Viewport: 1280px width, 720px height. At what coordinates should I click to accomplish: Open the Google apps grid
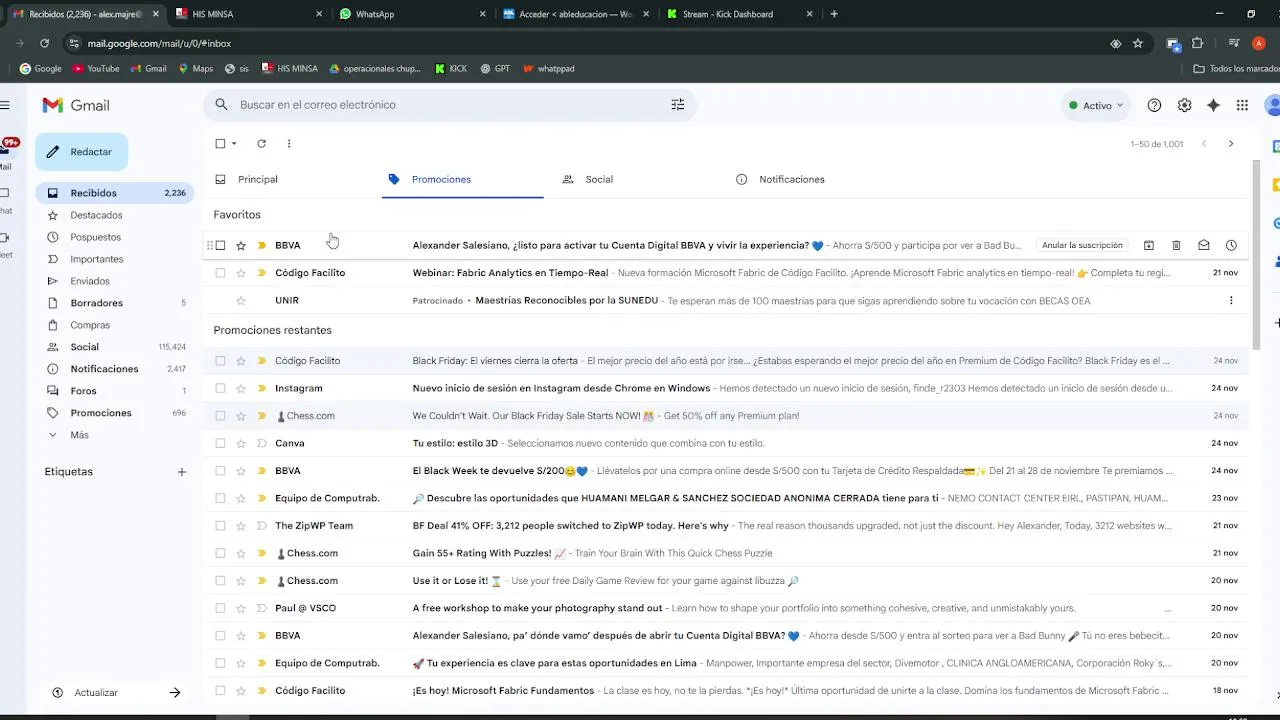click(1242, 105)
